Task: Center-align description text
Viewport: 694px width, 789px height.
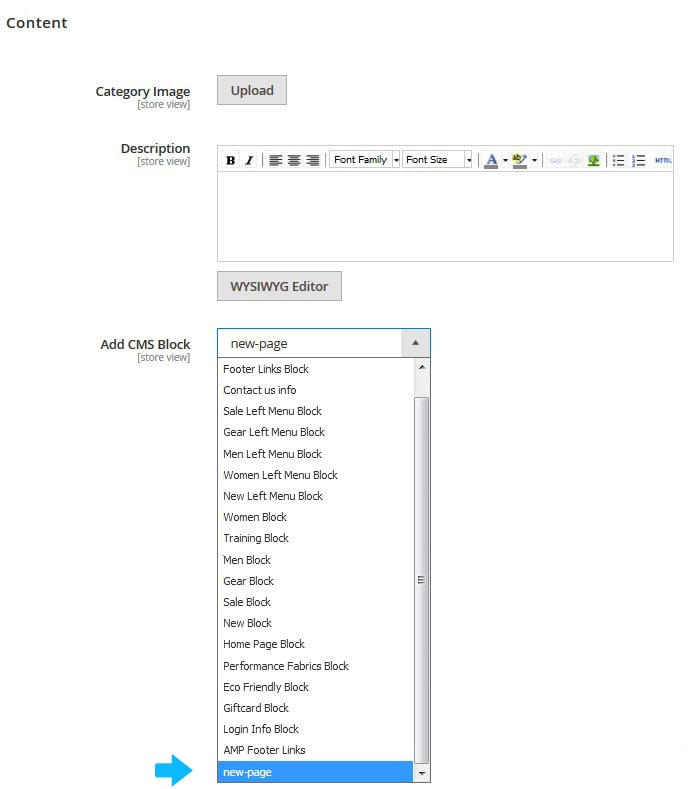Action: click(x=294, y=161)
